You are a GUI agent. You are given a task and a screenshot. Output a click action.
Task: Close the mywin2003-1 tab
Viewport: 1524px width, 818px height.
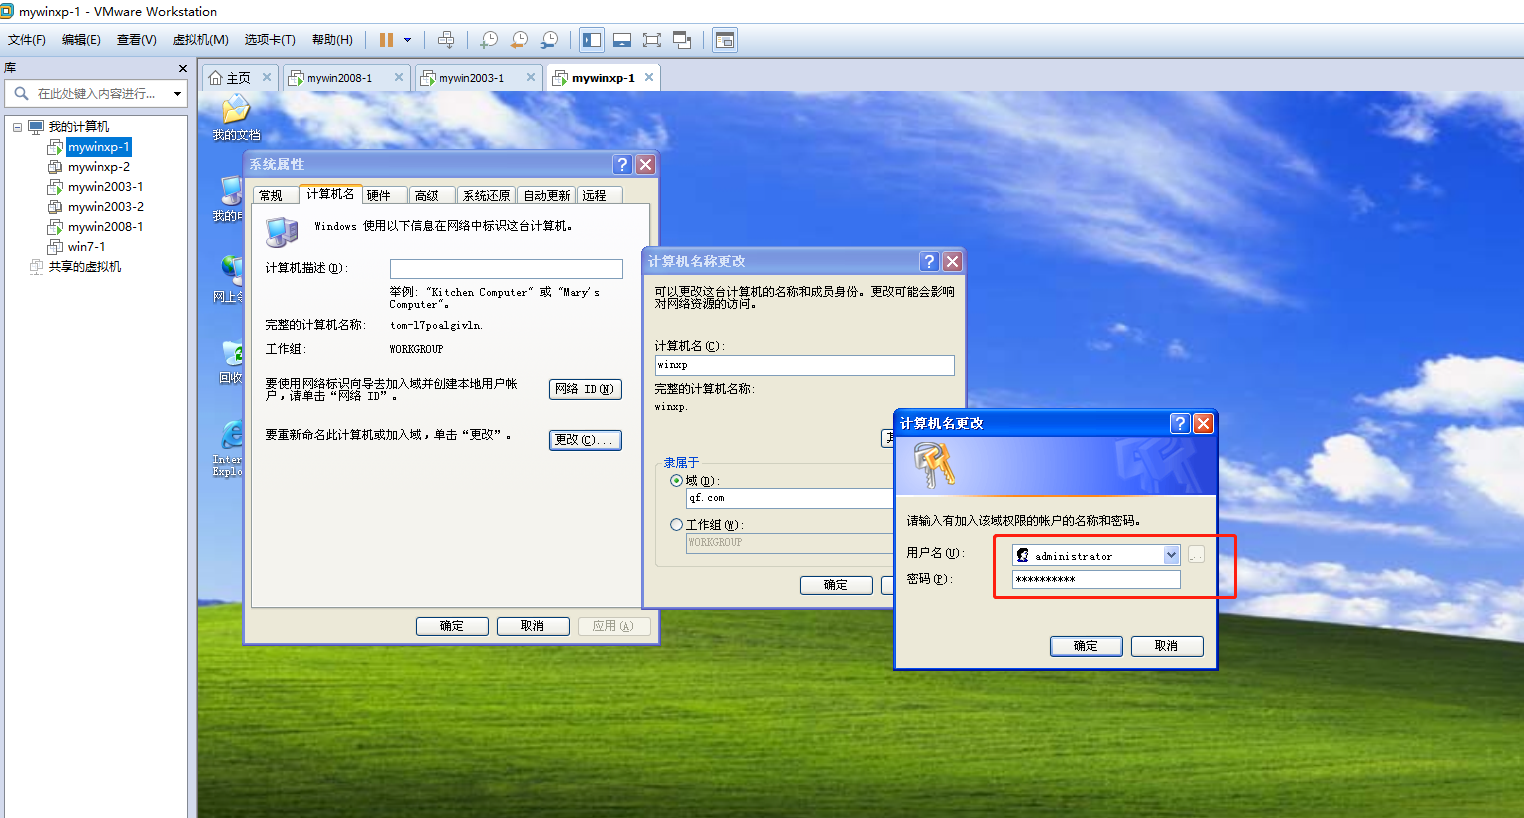(x=531, y=77)
